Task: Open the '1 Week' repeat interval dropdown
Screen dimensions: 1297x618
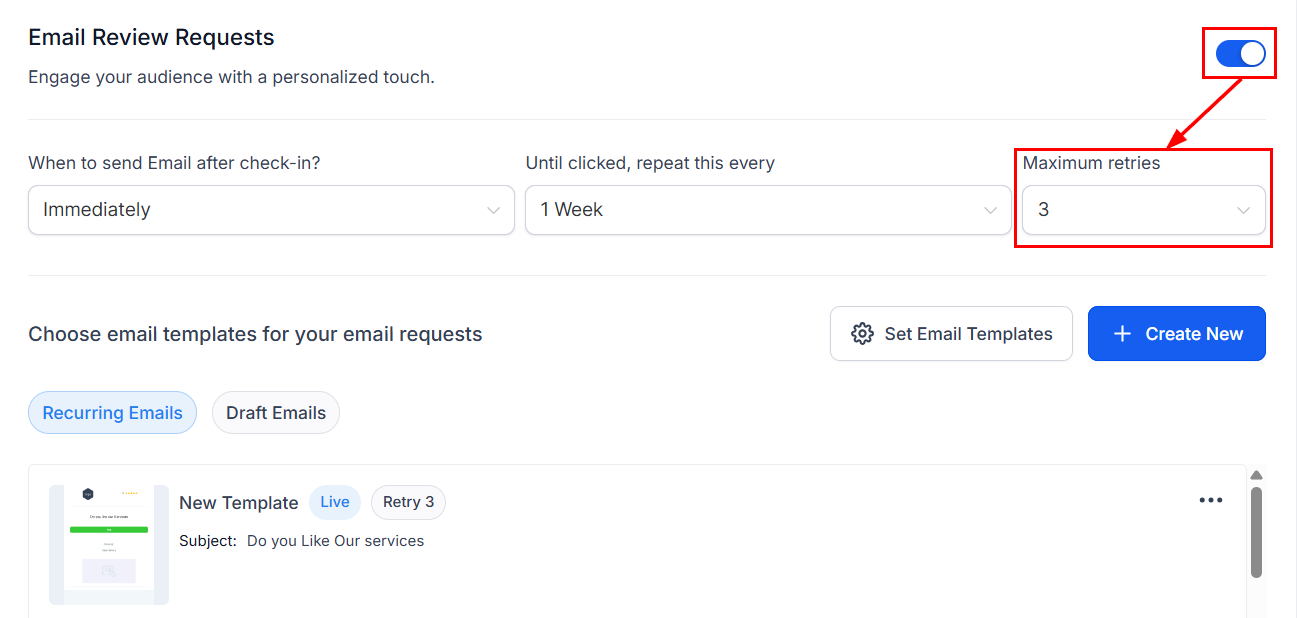Action: [x=767, y=210]
